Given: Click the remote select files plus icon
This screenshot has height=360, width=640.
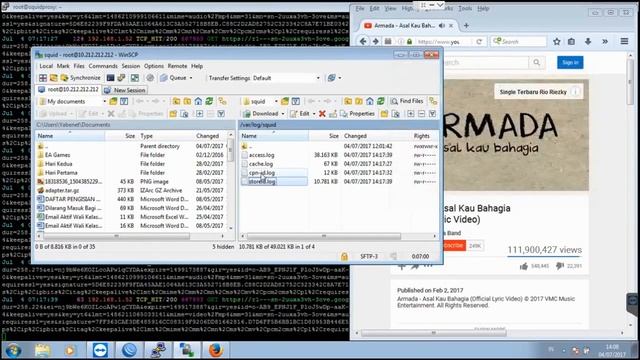Looking at the screenshot, I should point(411,113).
